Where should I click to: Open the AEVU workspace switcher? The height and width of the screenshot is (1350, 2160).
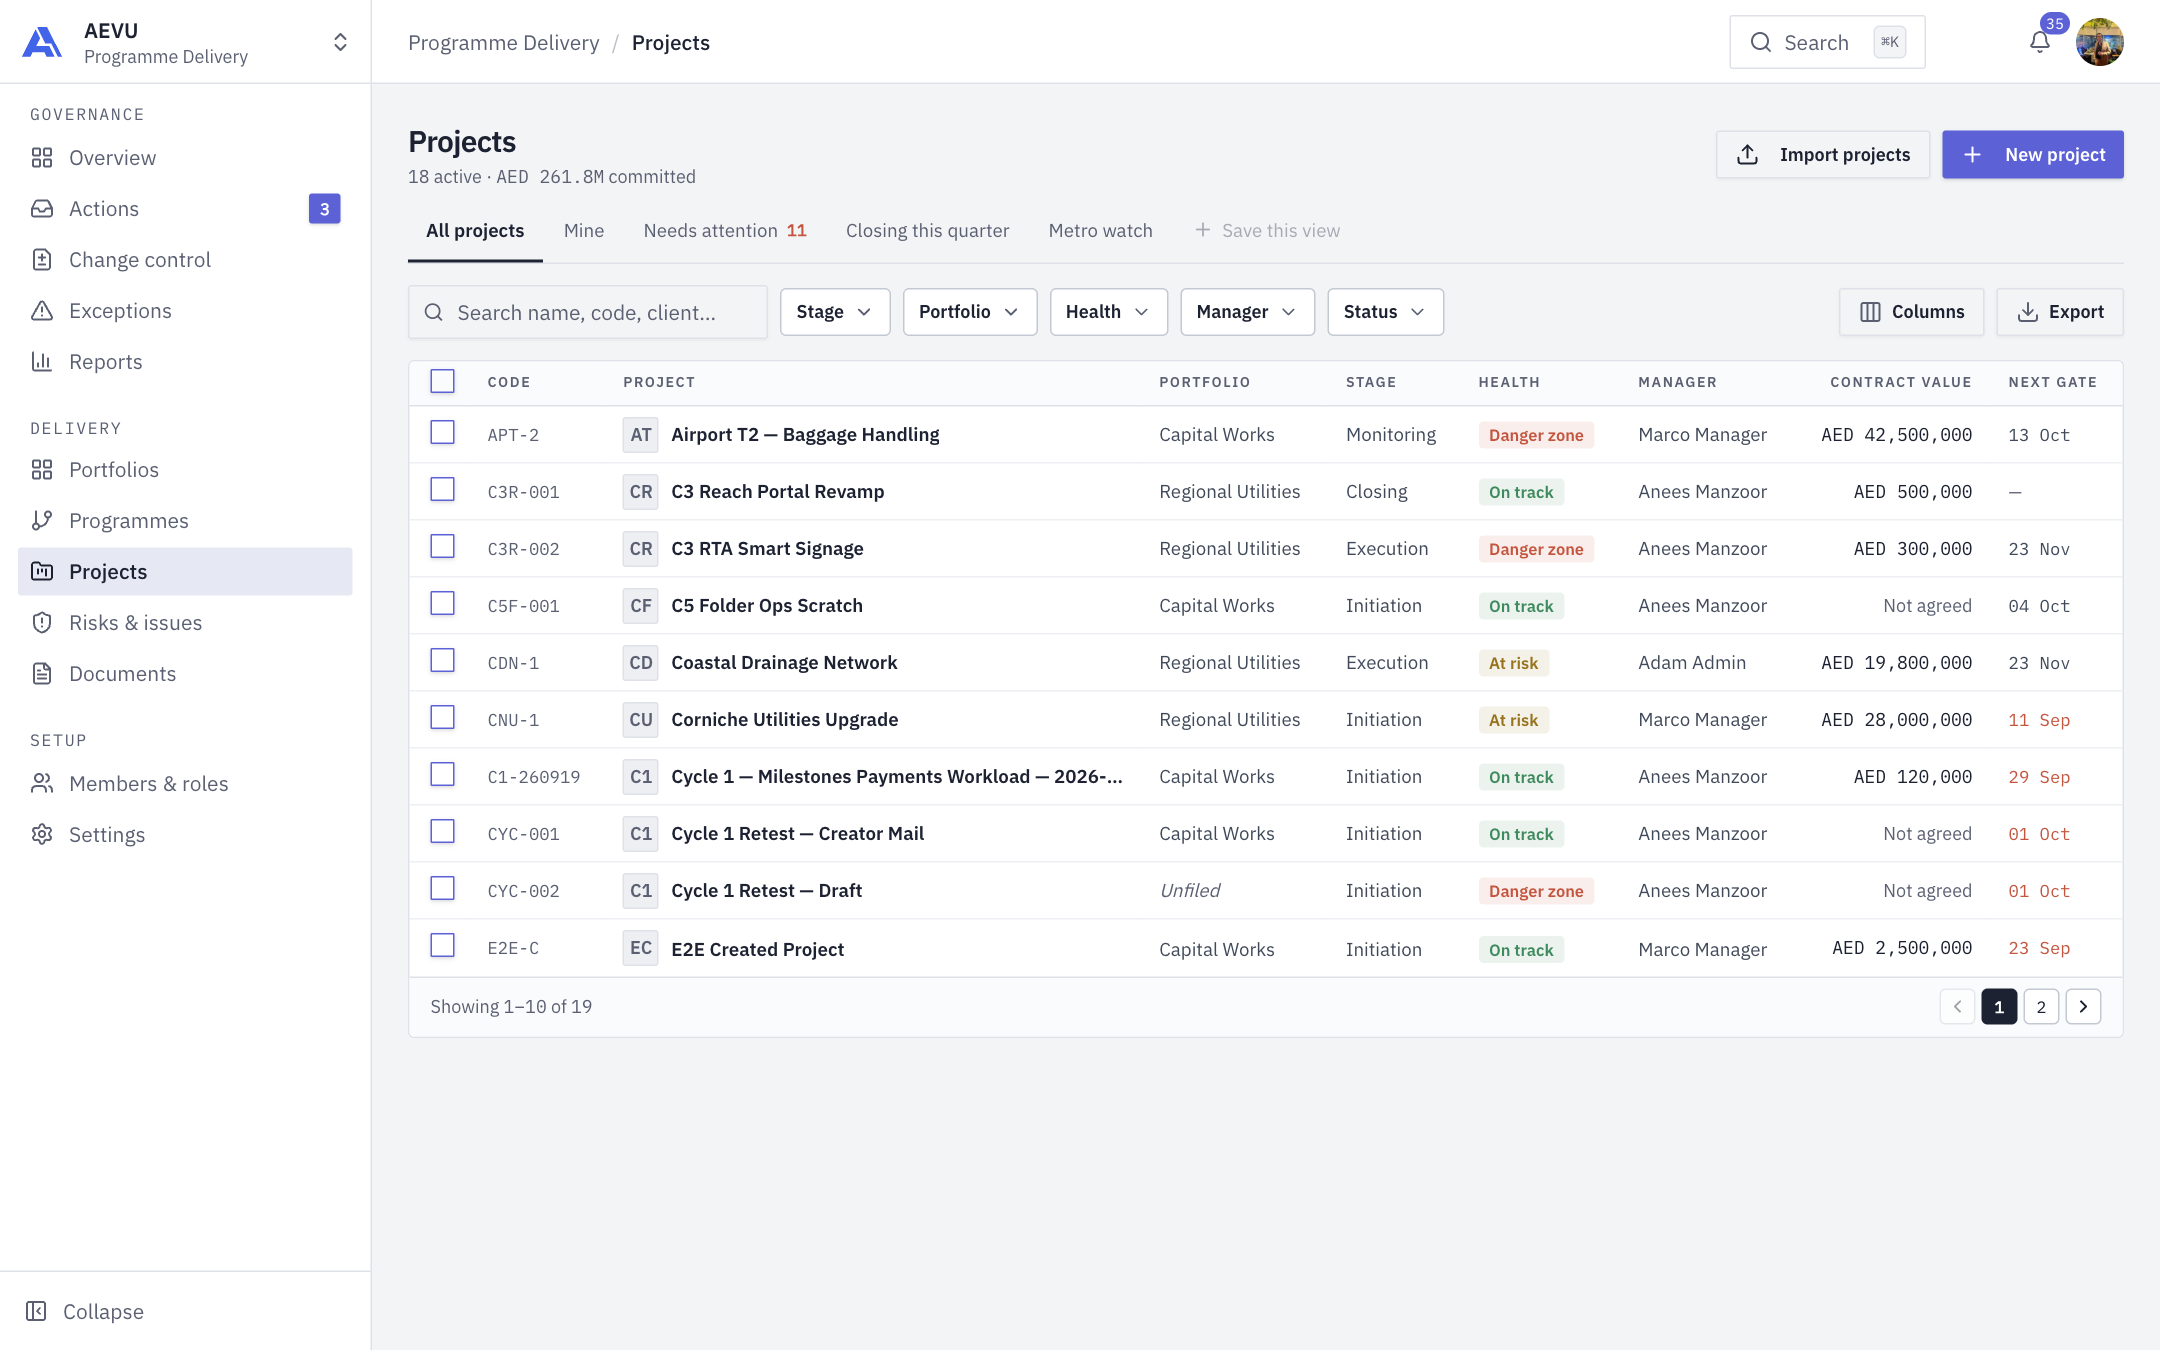pyautogui.click(x=340, y=42)
